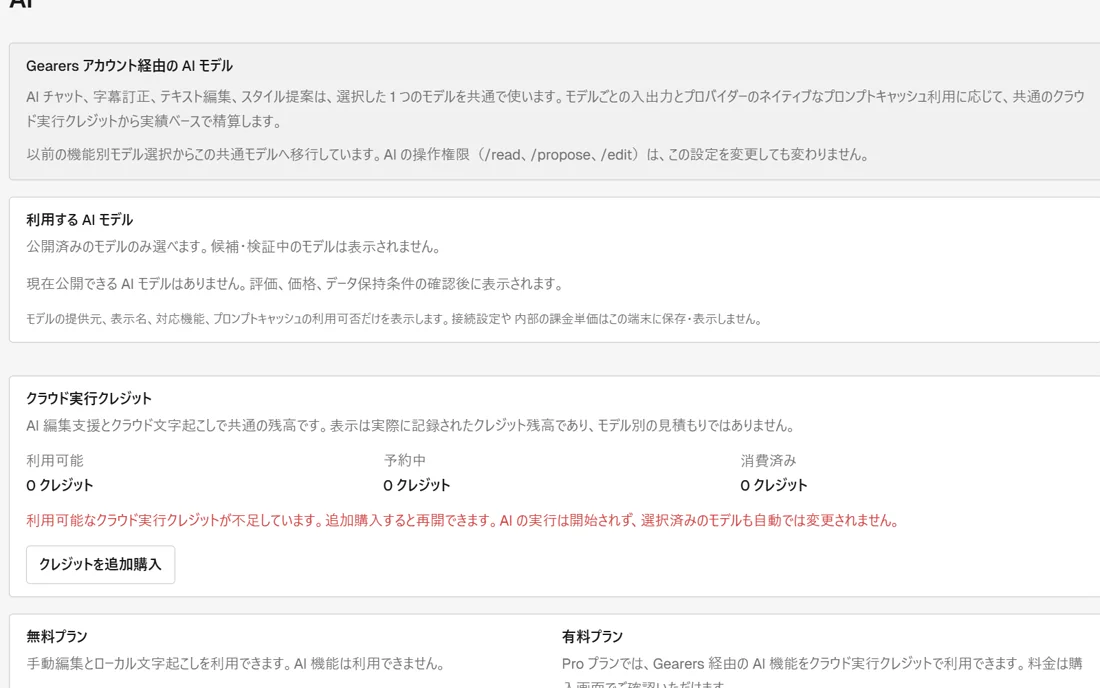Click the 0 クレジット value under 利用可能
The image size is (1100, 688).
click(x=60, y=485)
